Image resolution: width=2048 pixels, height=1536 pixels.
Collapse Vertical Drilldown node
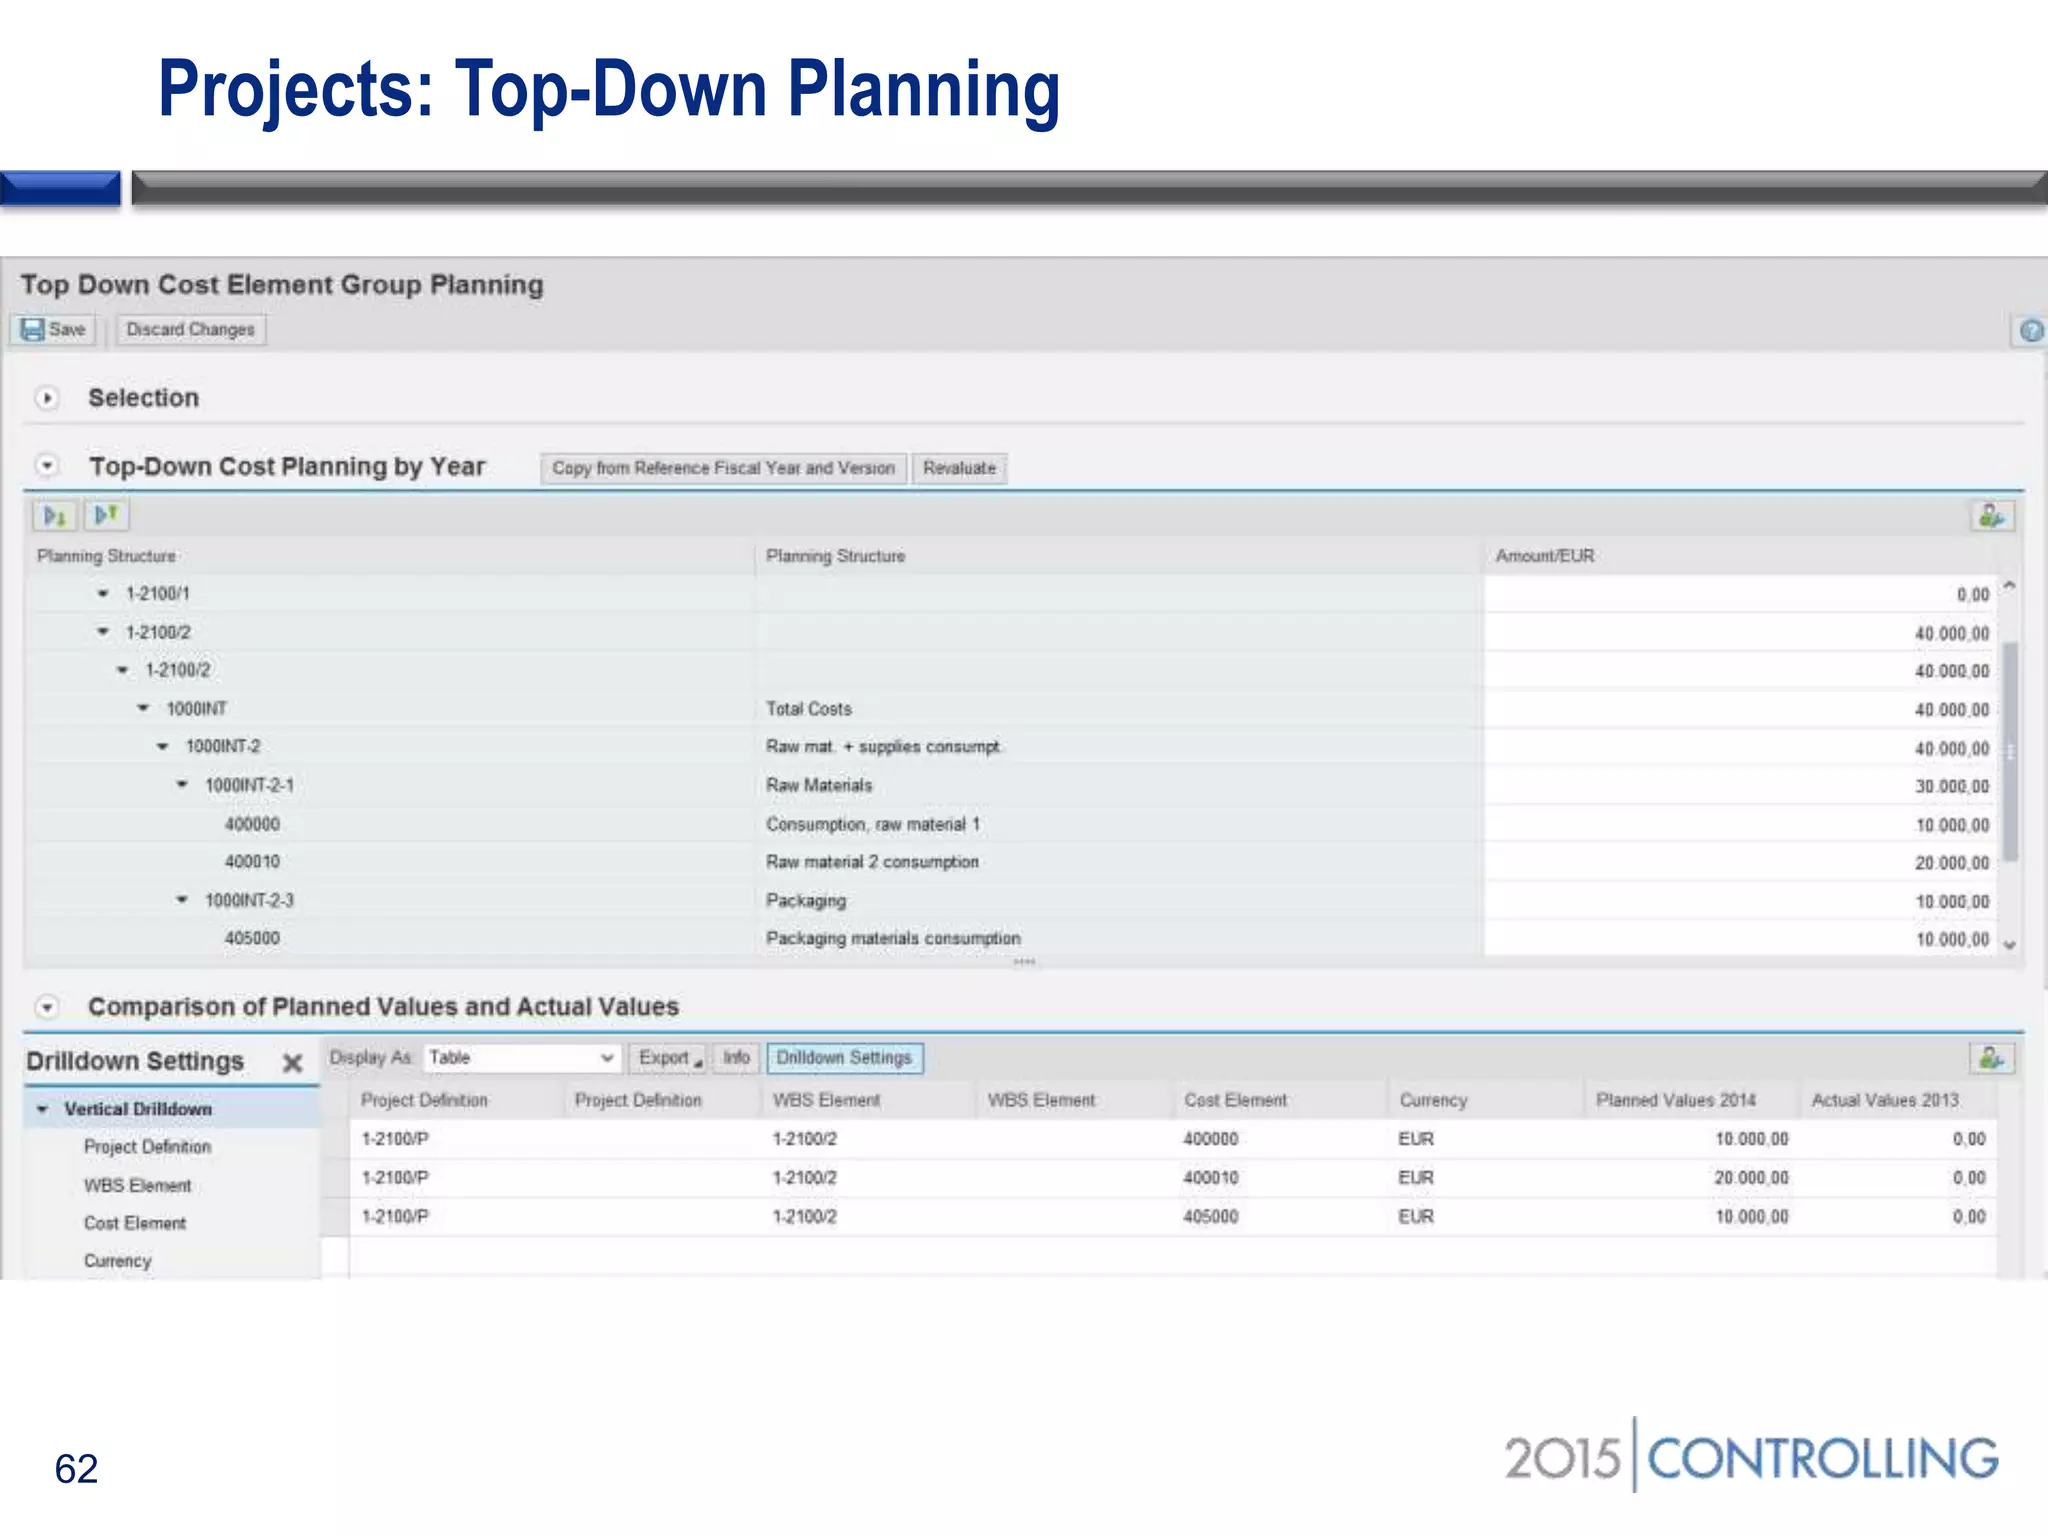tap(42, 1109)
